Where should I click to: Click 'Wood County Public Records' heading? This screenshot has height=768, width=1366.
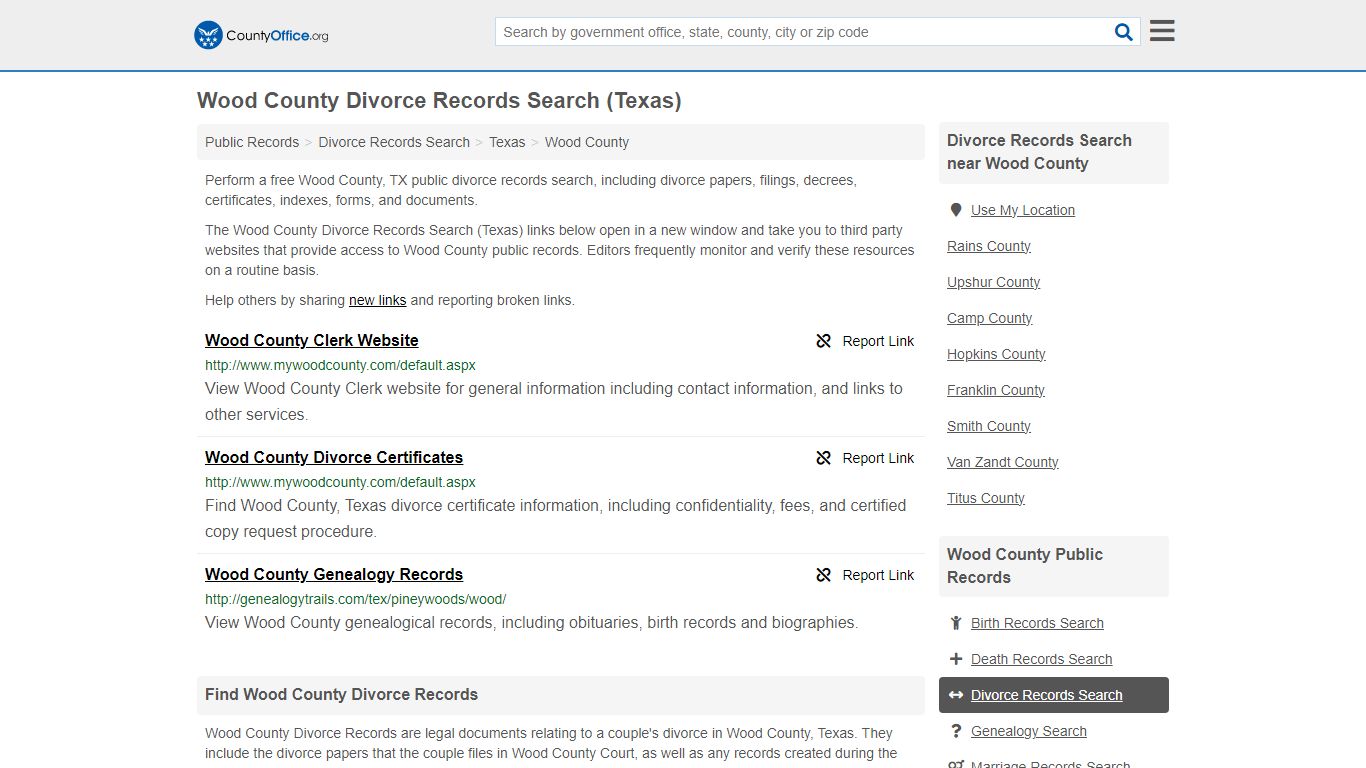(x=1025, y=566)
